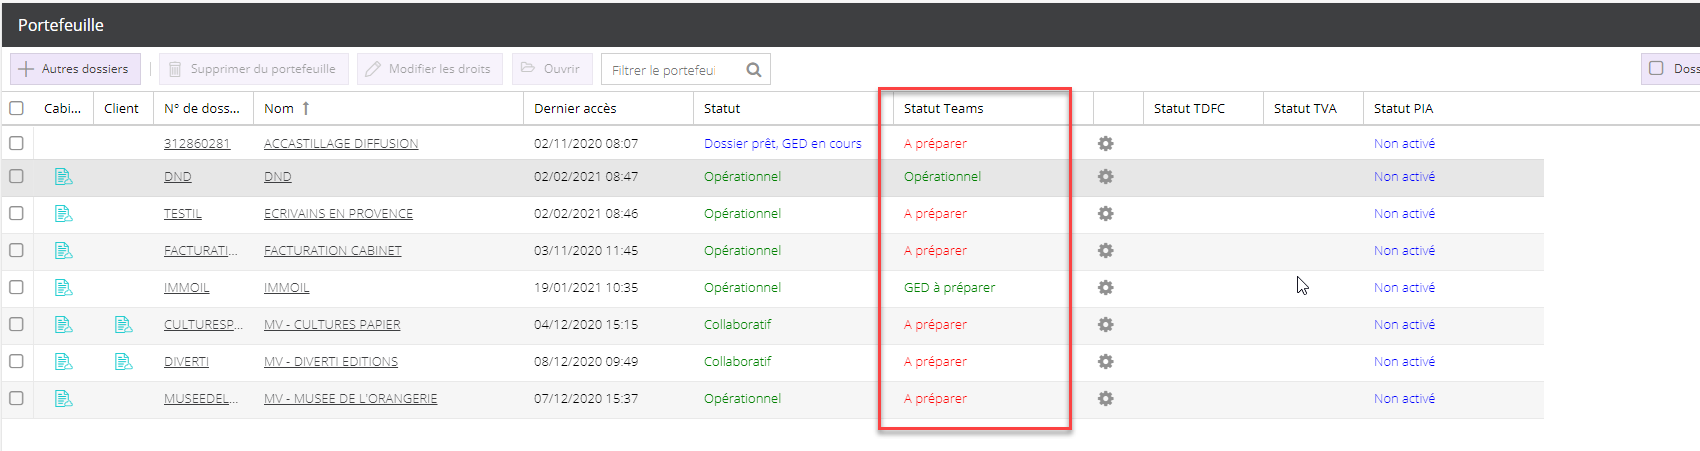
Task: Click the Ouvrir button
Action: tap(552, 69)
